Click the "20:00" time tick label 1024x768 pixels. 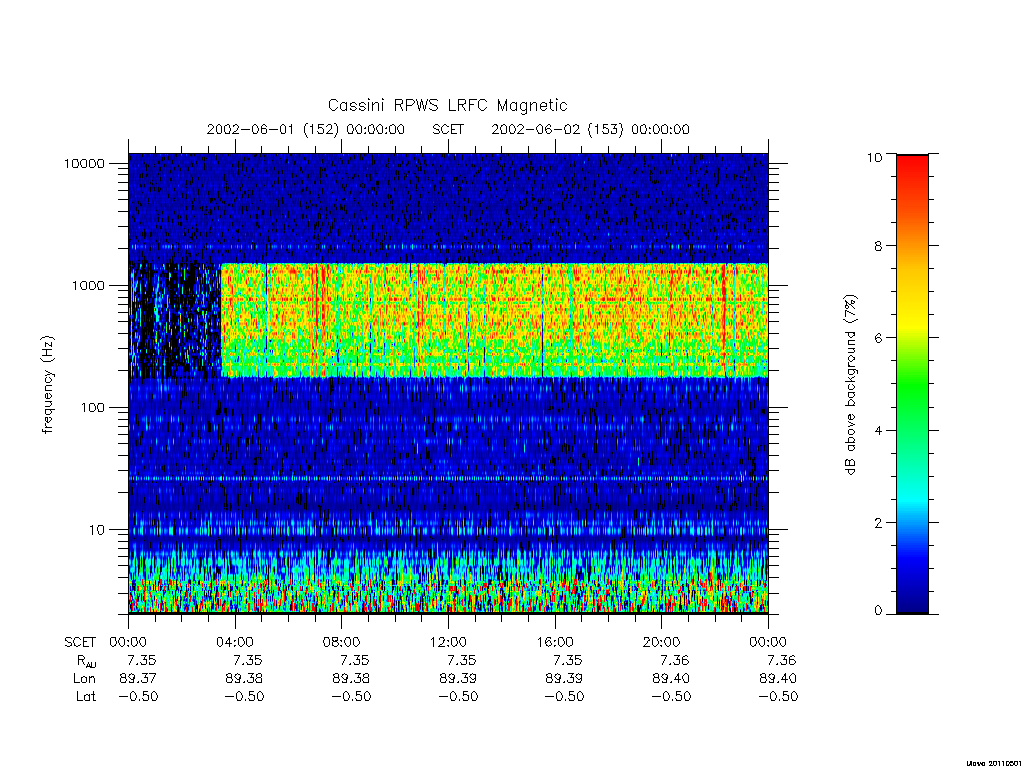[x=662, y=643]
